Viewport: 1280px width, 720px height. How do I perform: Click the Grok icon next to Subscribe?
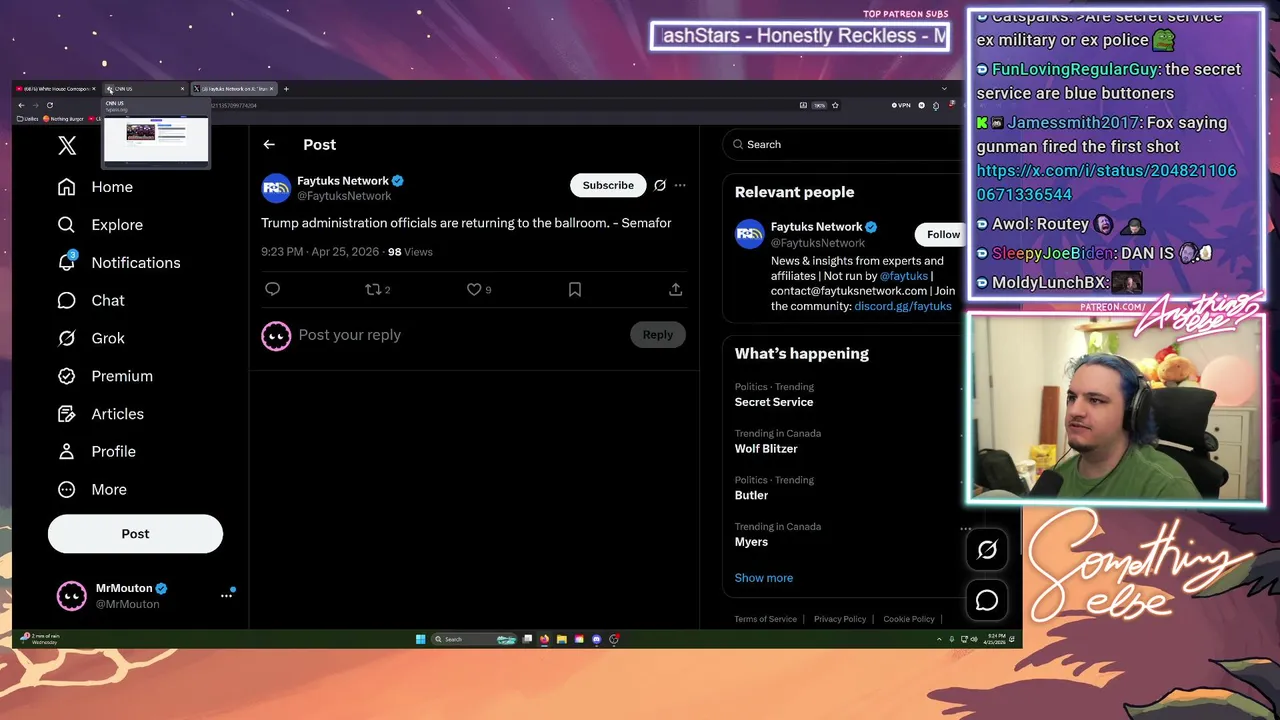pyautogui.click(x=660, y=185)
